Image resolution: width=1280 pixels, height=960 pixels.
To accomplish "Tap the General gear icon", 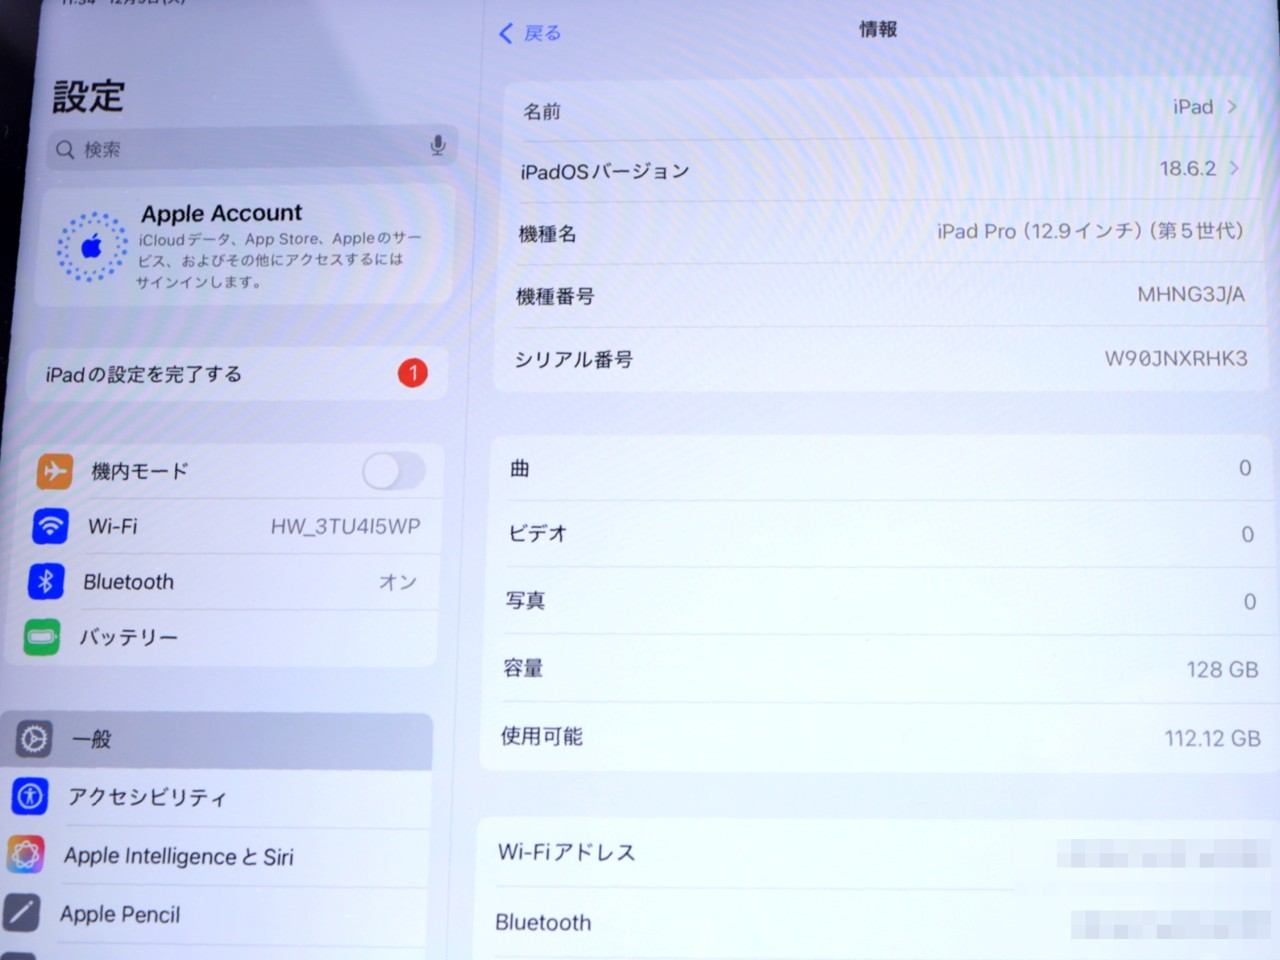I will [x=34, y=739].
